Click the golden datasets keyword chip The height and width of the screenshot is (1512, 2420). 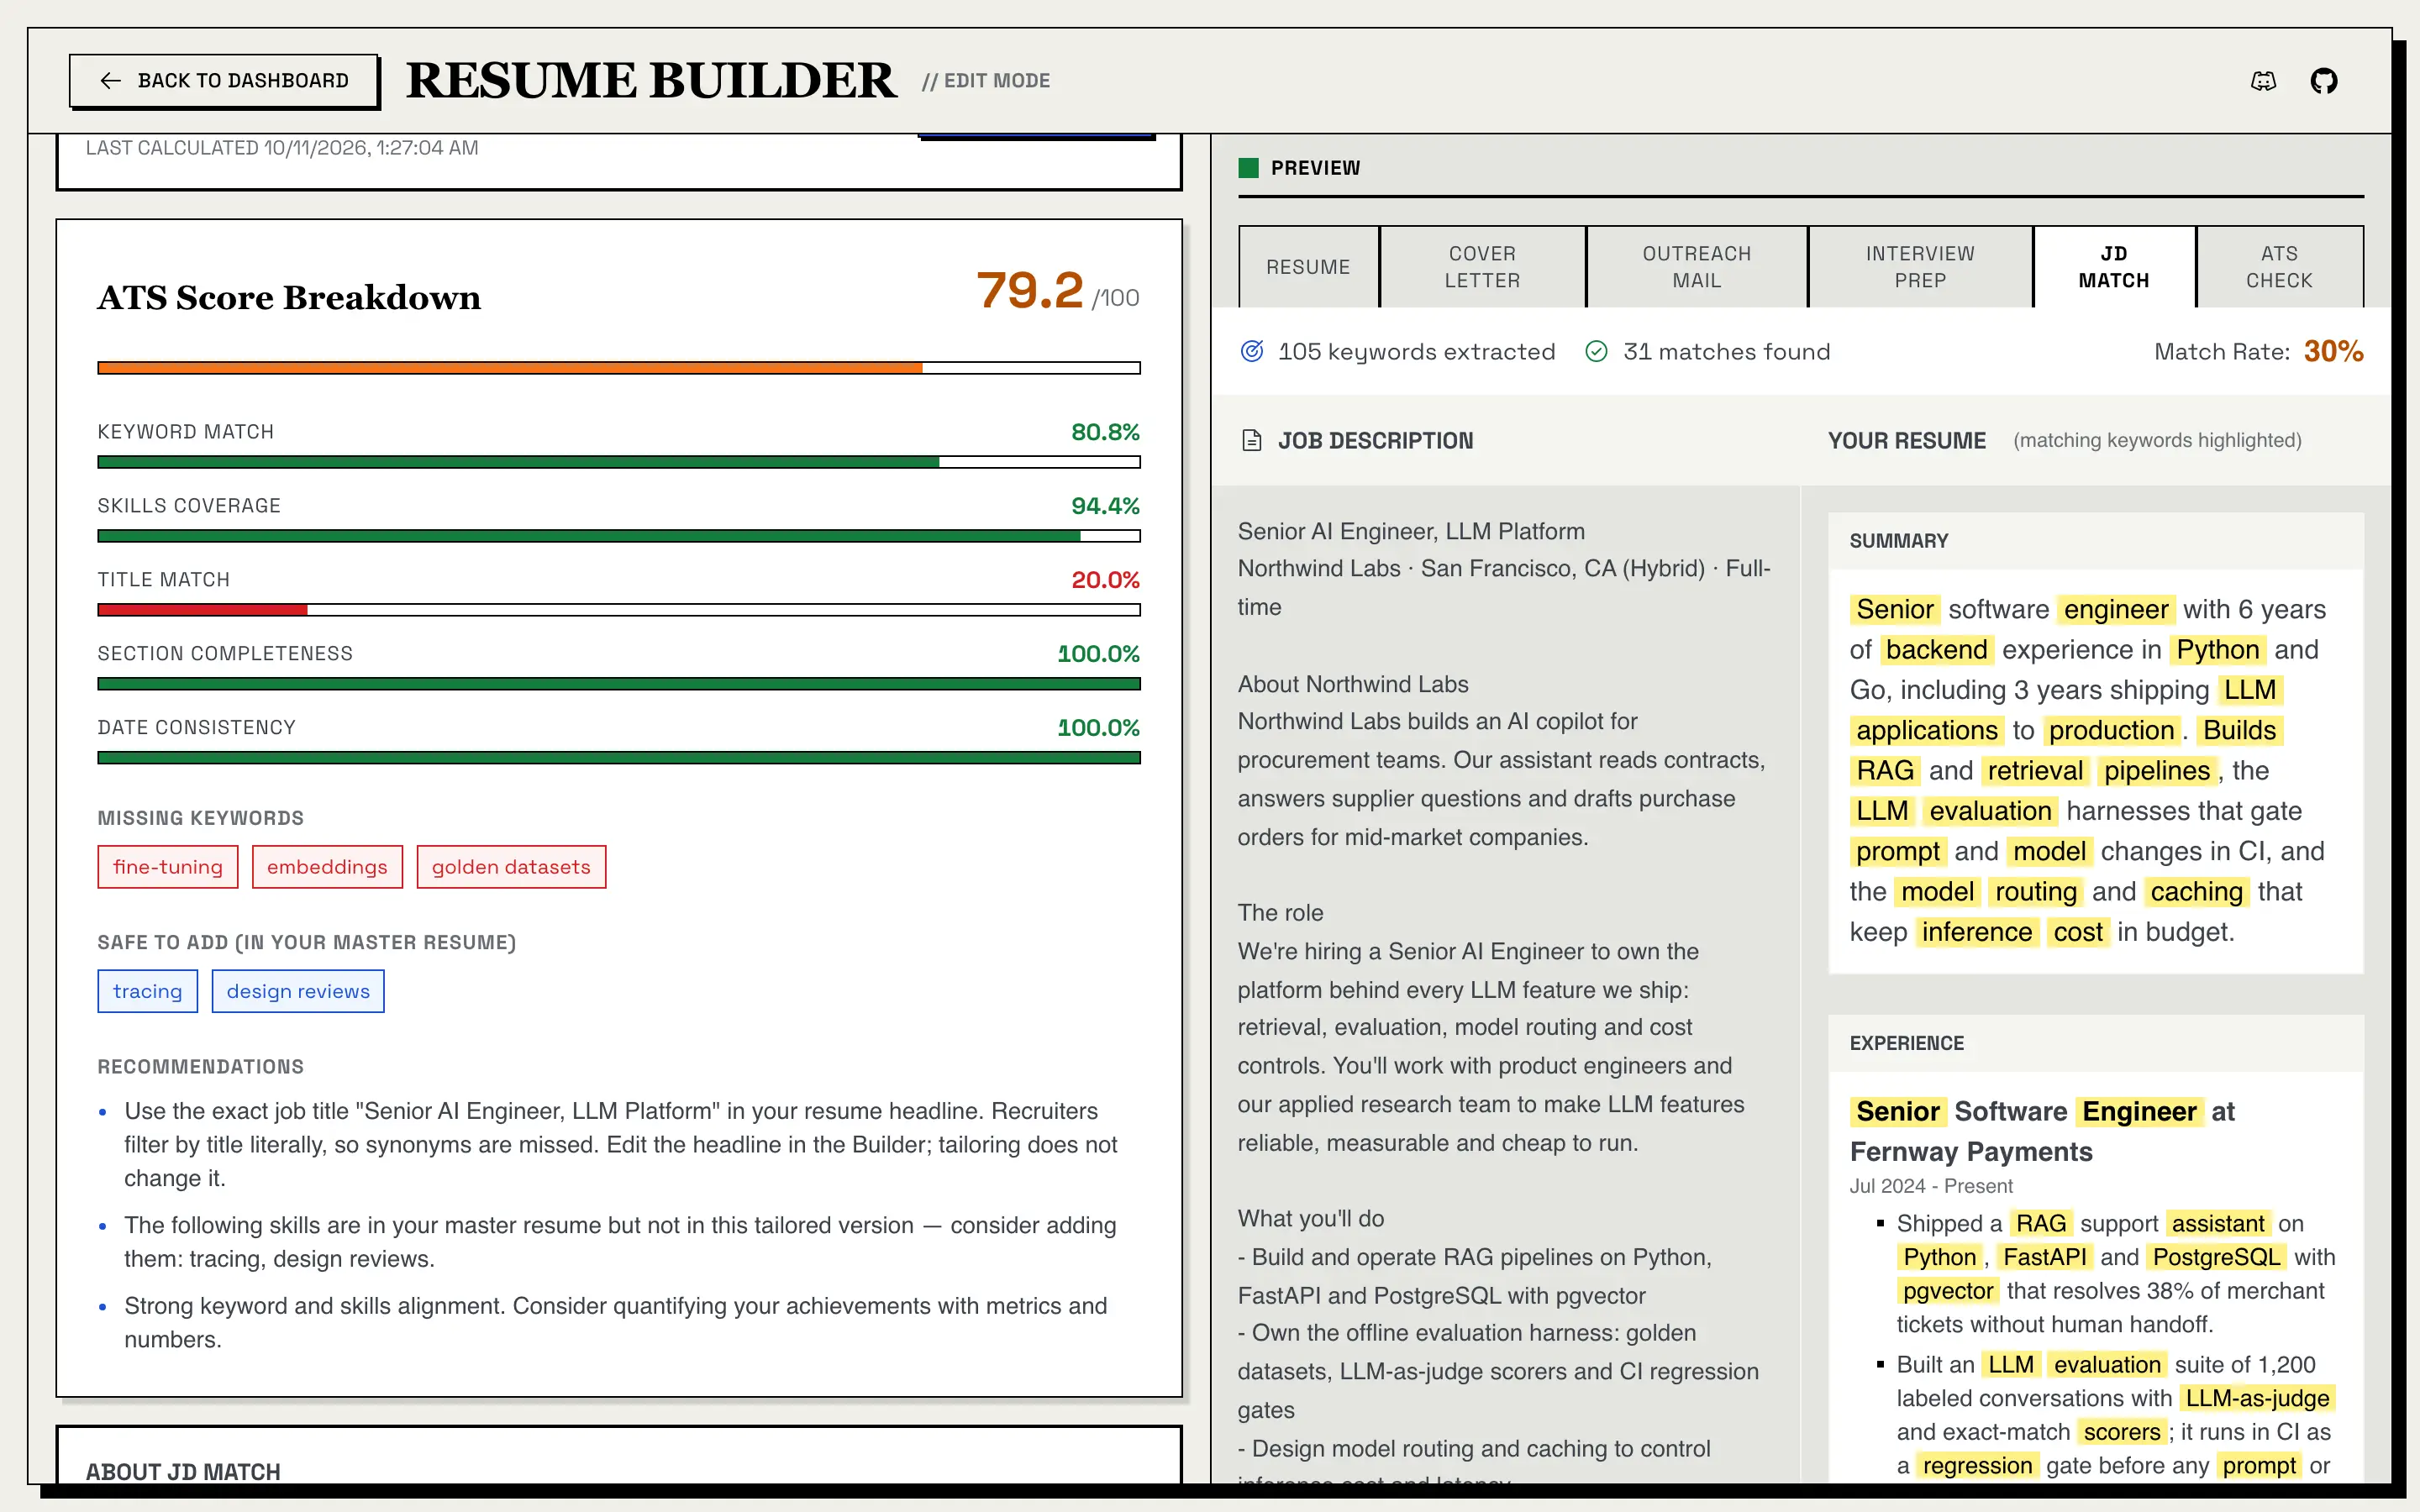(x=511, y=867)
